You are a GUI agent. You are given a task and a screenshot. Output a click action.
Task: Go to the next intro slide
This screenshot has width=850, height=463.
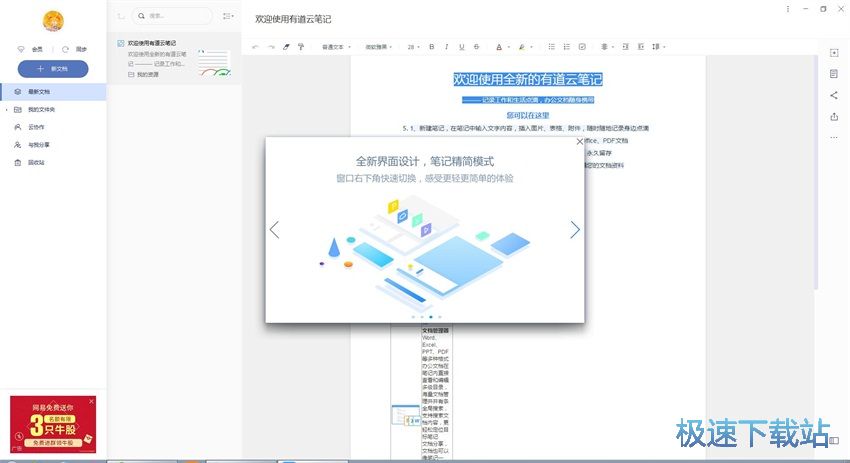[x=575, y=230]
